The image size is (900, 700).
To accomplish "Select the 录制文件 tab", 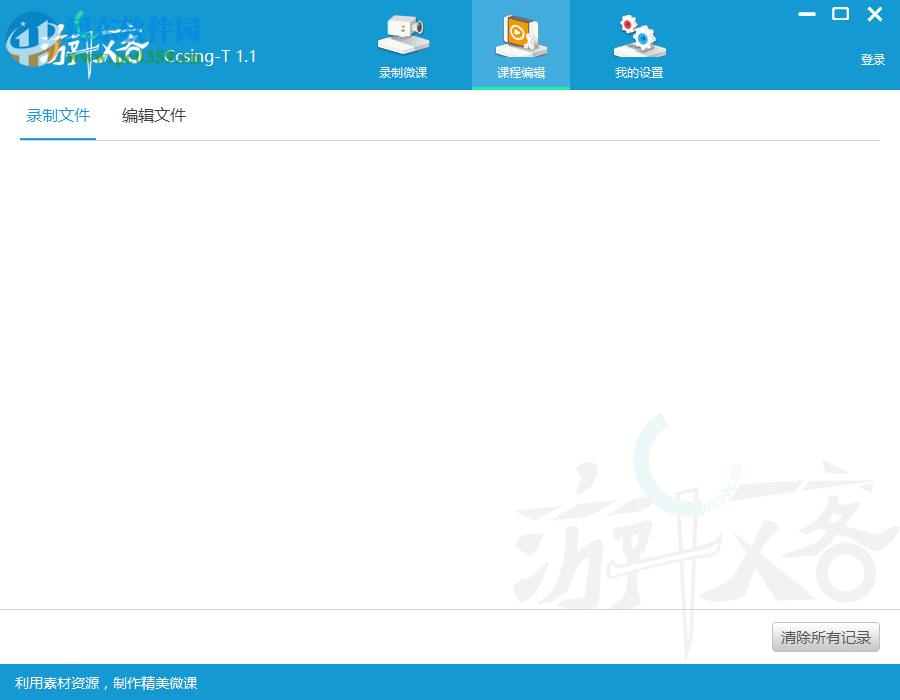I will pyautogui.click(x=57, y=115).
